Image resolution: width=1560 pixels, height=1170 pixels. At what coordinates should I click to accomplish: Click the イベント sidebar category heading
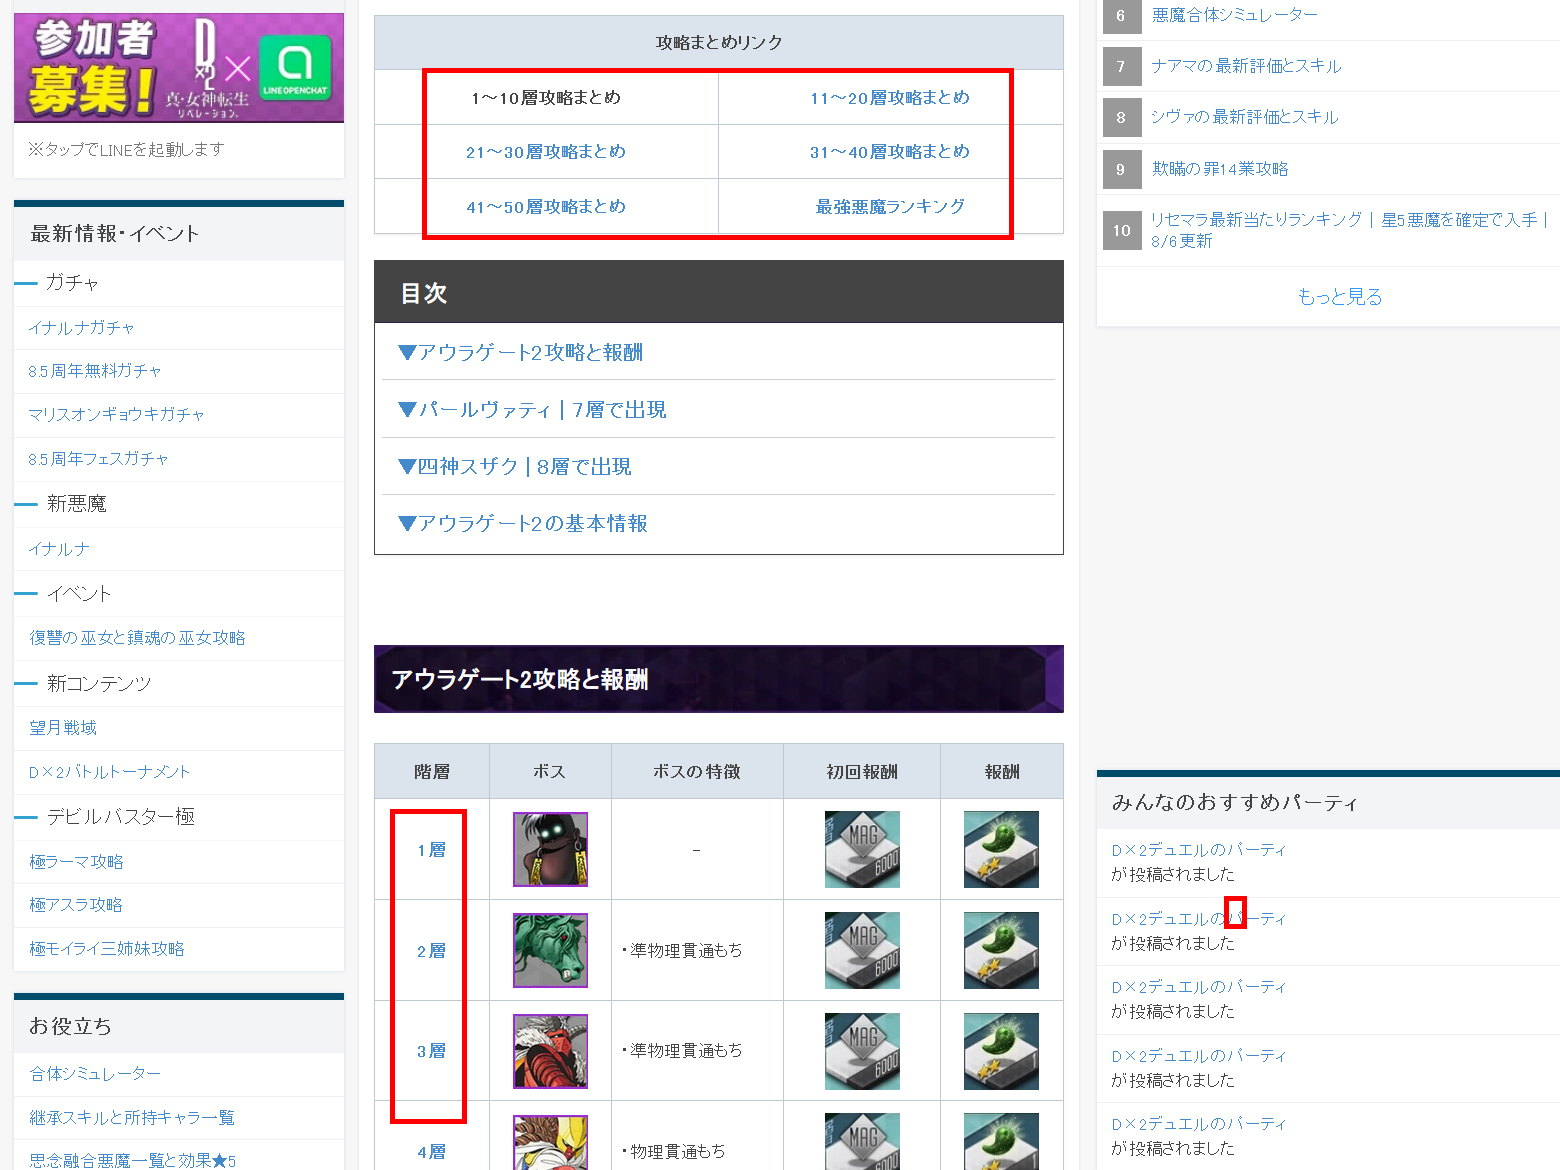79,594
